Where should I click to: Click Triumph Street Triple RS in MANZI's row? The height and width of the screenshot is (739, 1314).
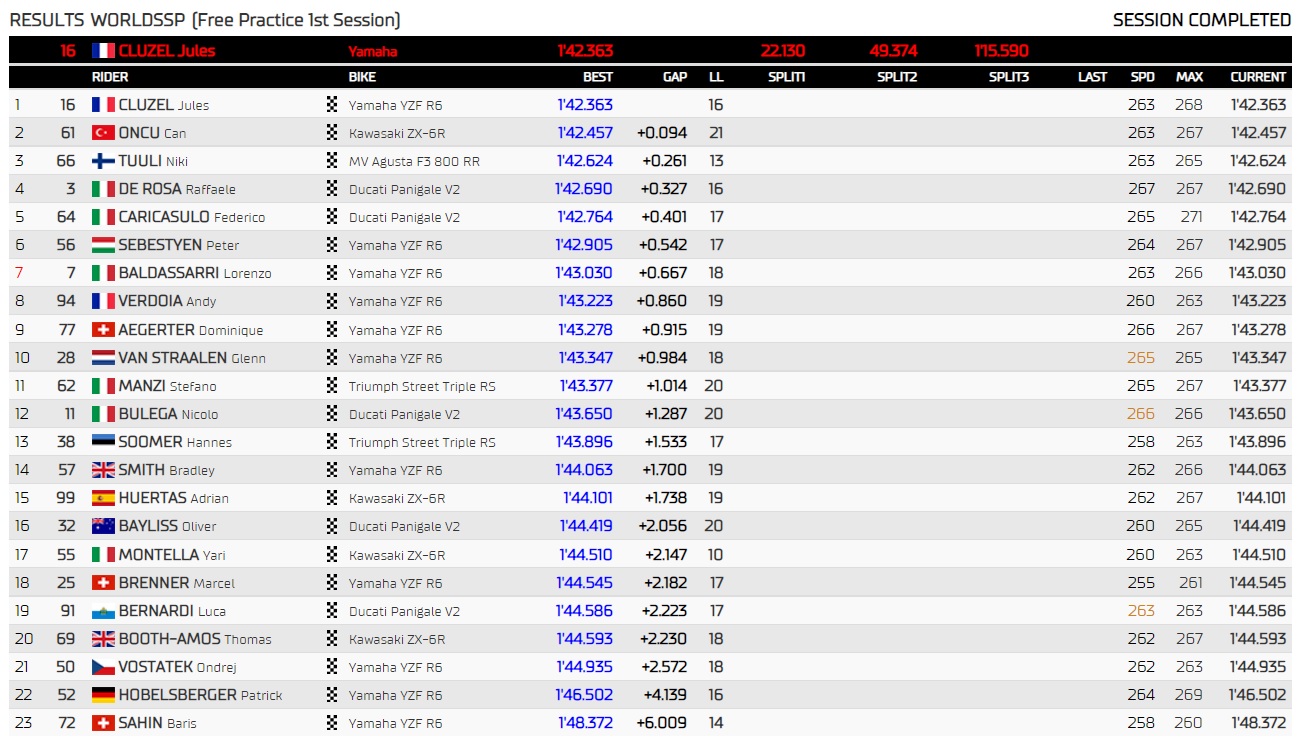422,386
